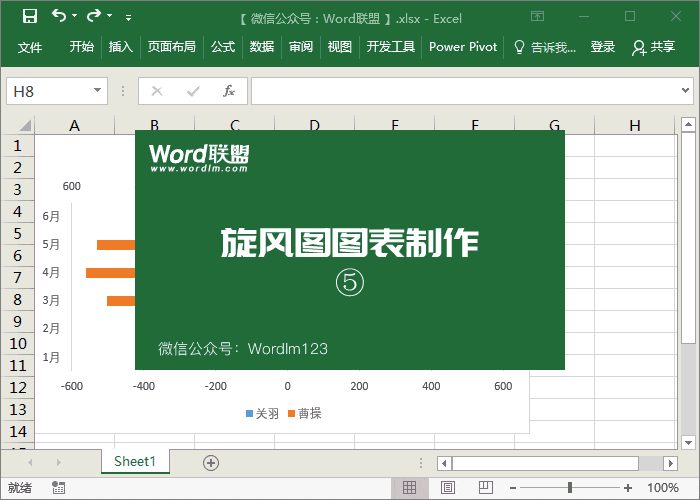
Task: Click the zoom in plus button
Action: (627, 488)
